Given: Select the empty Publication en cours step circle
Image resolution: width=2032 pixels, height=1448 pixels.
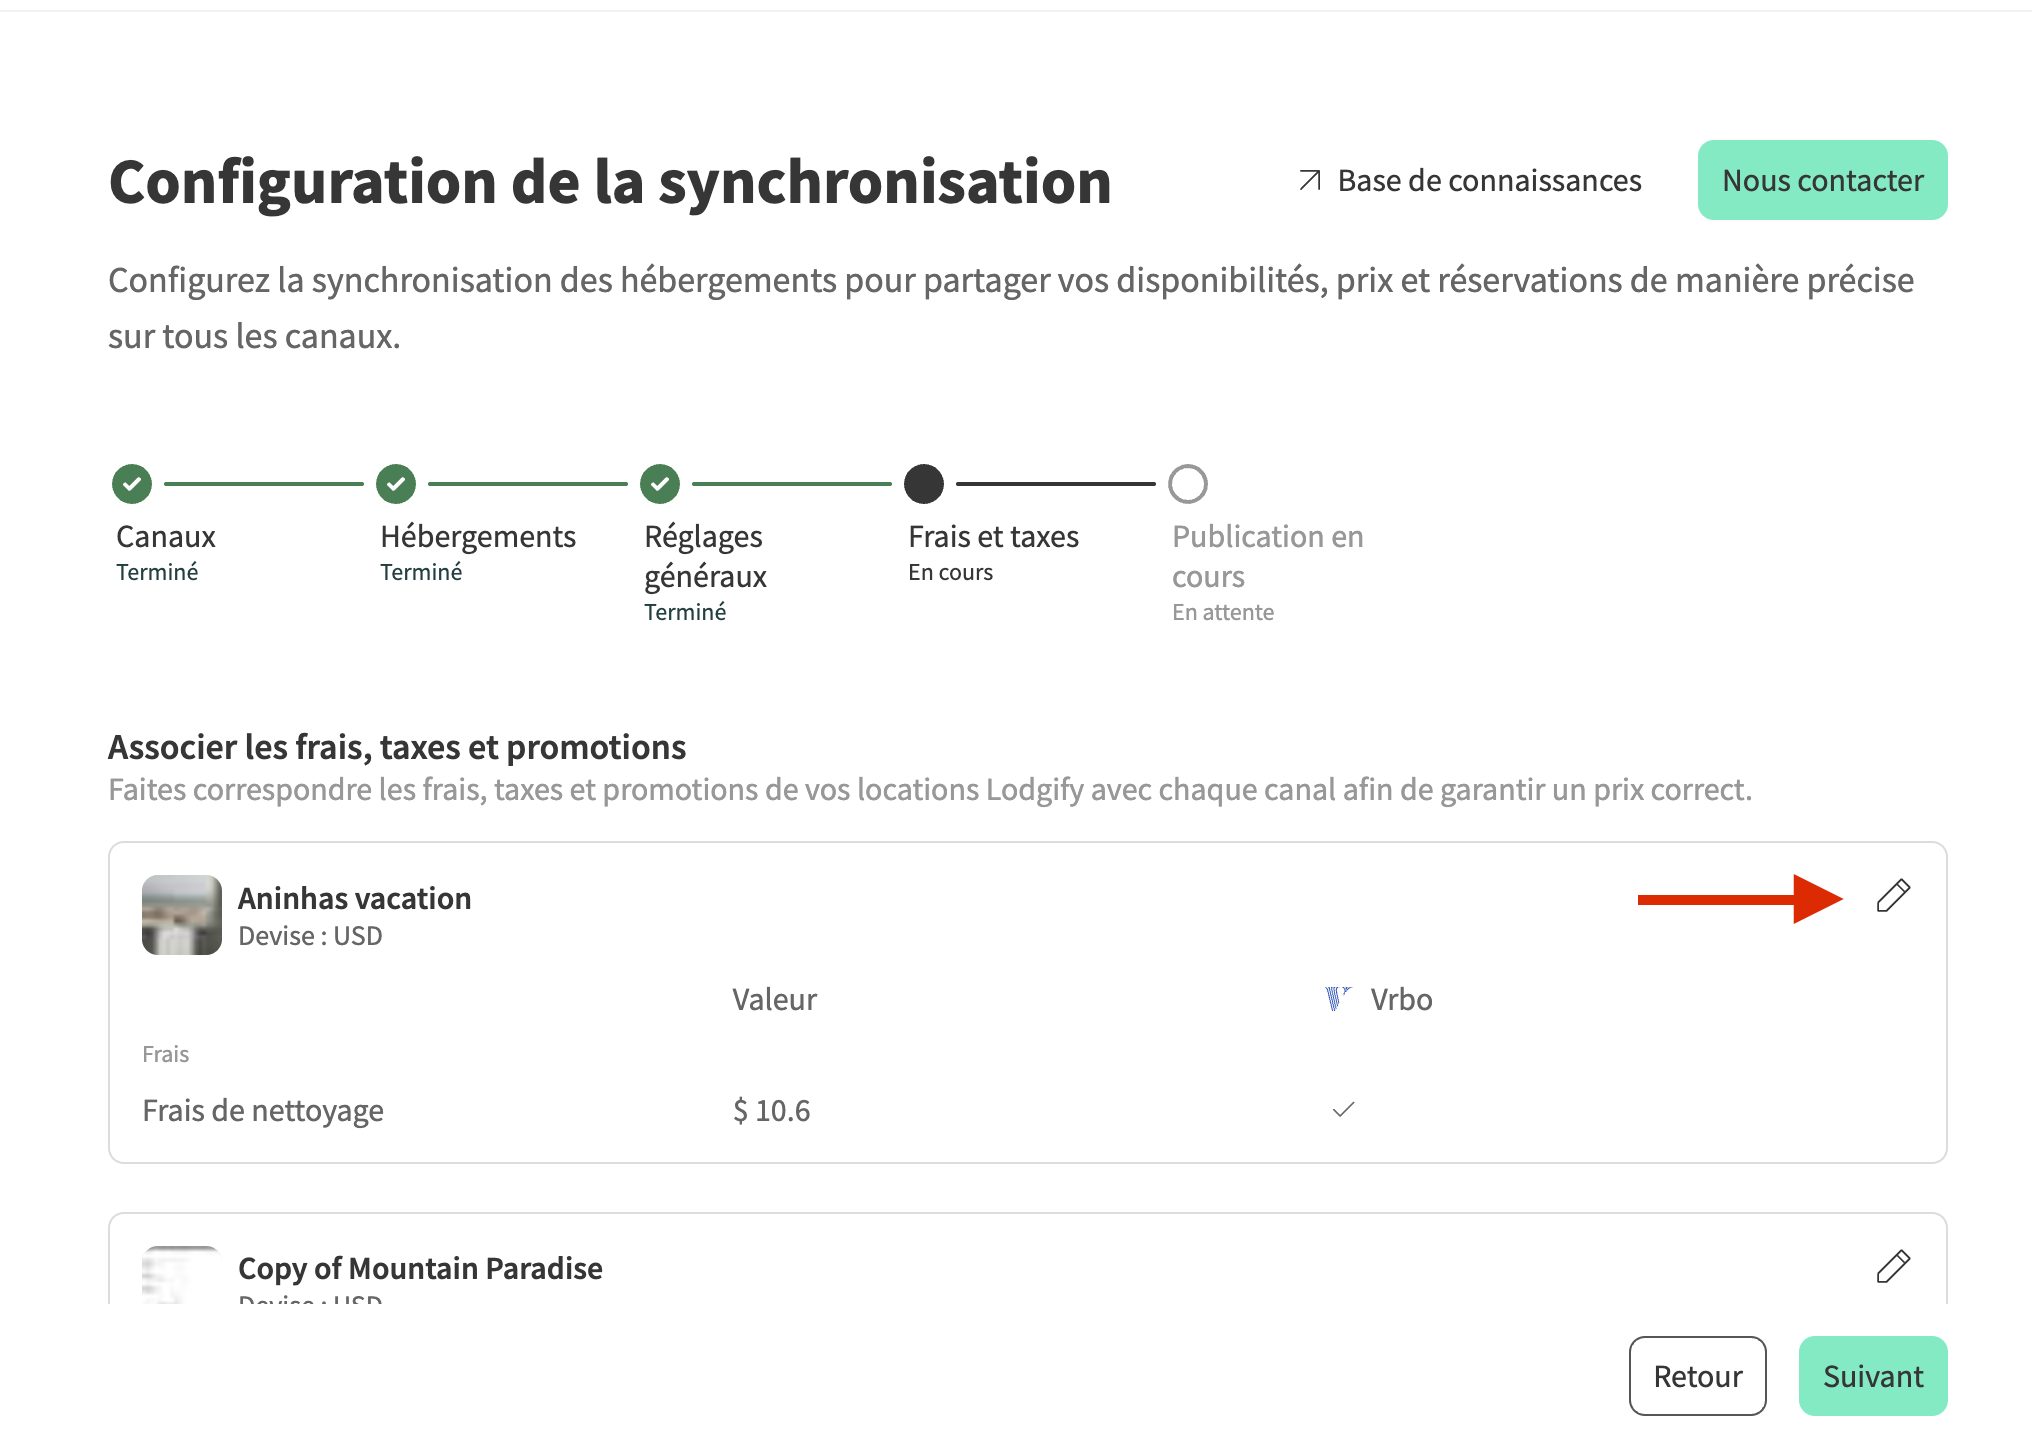Looking at the screenshot, I should coord(1188,484).
